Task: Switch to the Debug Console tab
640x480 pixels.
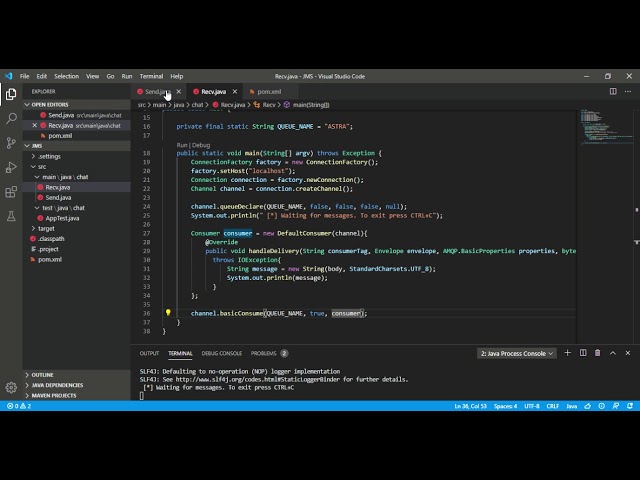Action: point(222,353)
